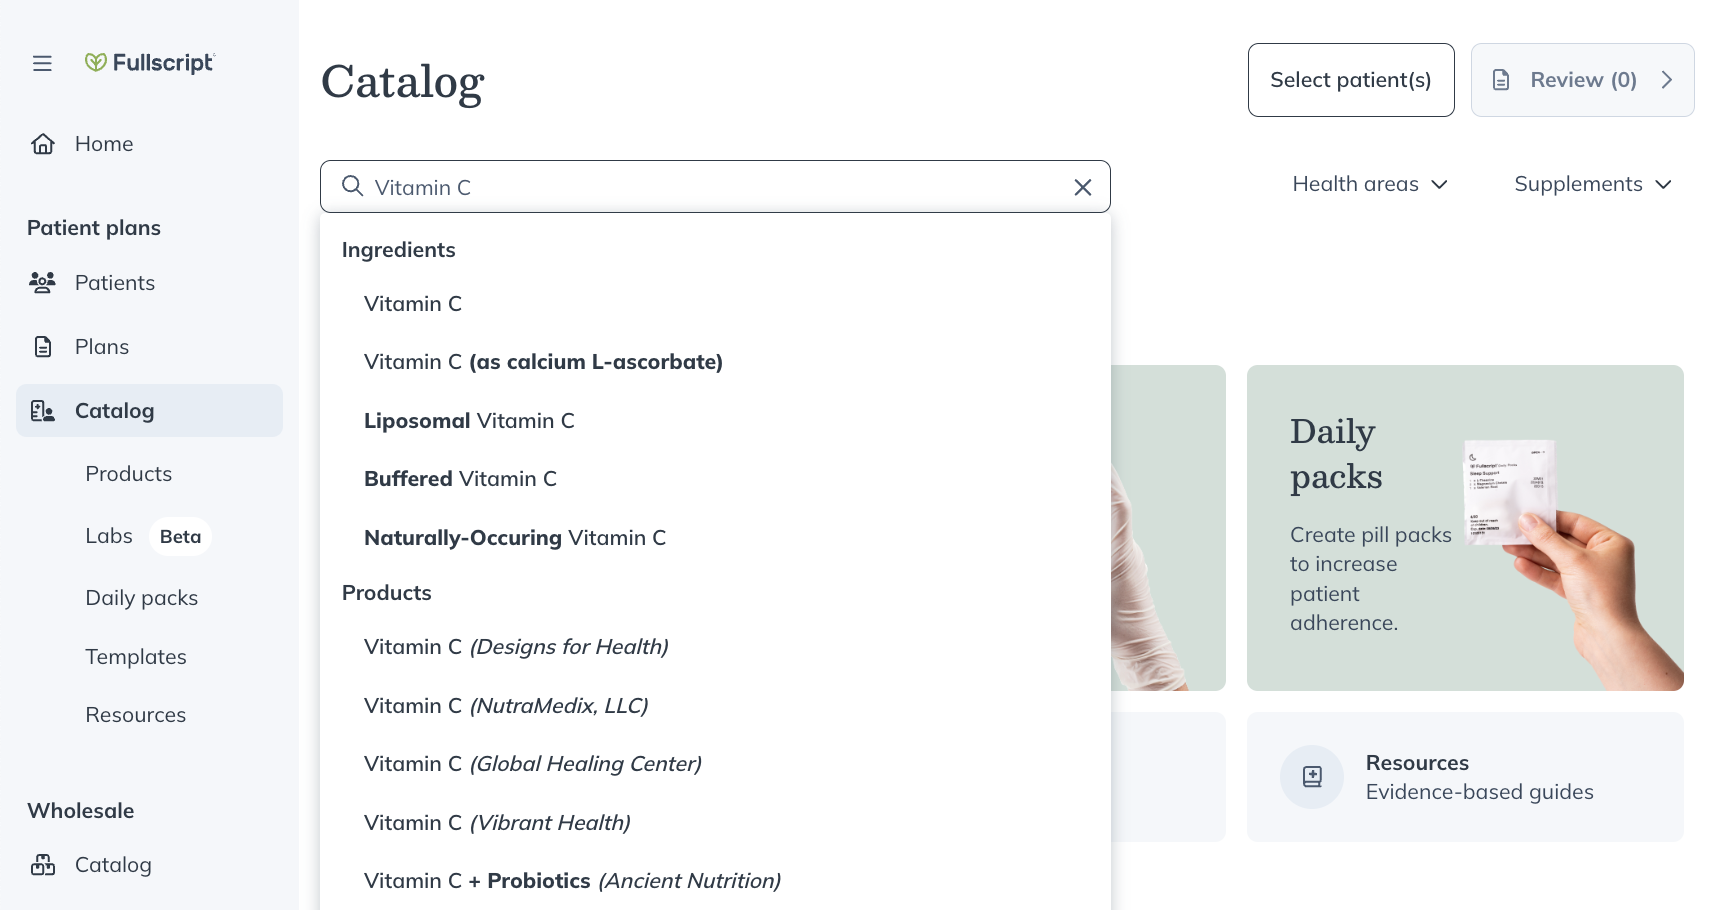Choose Vitamin C (Designs for Health) product
The image size is (1716, 910).
click(x=516, y=647)
